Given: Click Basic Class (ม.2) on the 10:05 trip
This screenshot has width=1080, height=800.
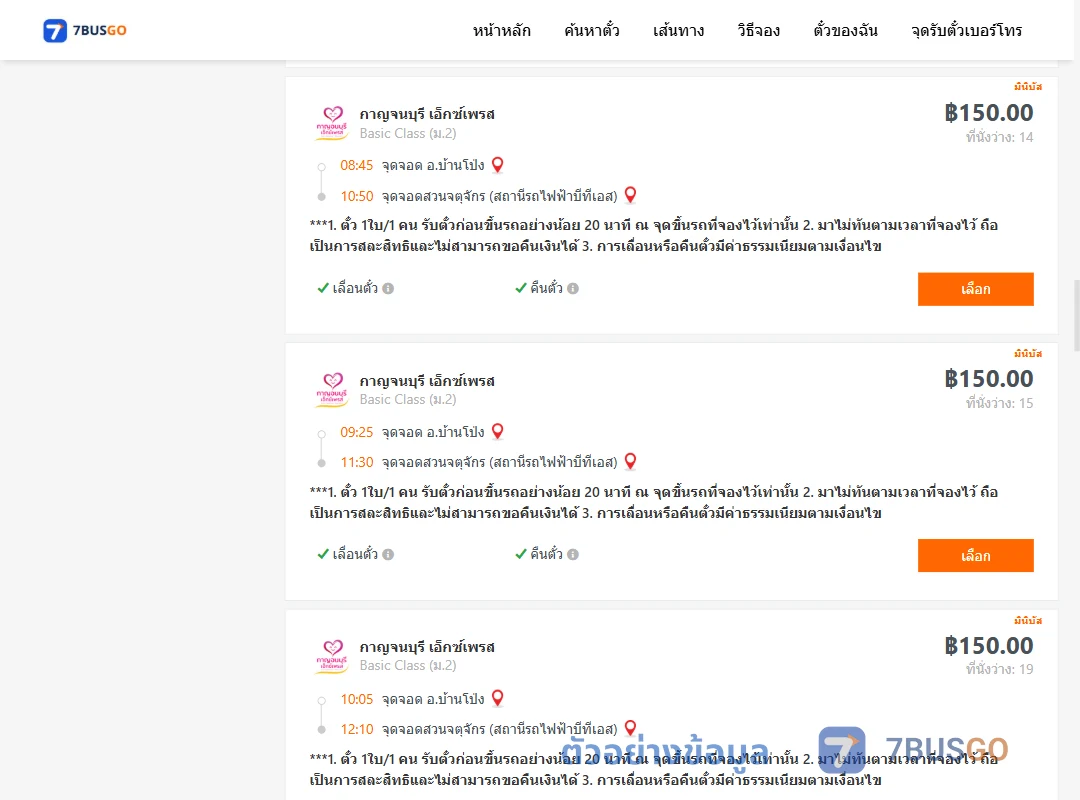Looking at the screenshot, I should click(x=408, y=666).
